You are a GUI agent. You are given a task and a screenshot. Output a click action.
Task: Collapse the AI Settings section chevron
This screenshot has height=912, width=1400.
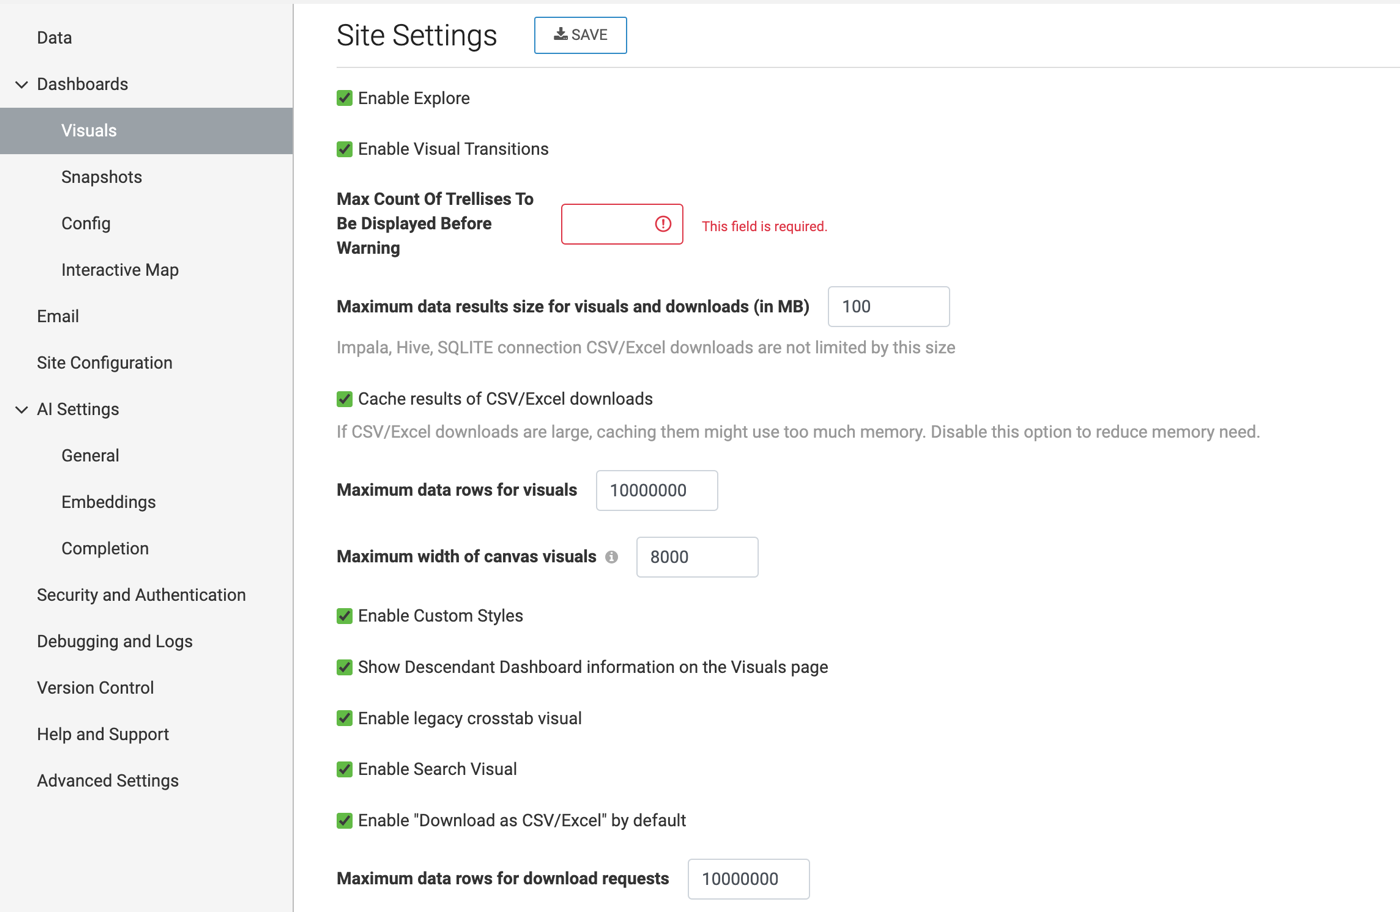click(x=21, y=410)
